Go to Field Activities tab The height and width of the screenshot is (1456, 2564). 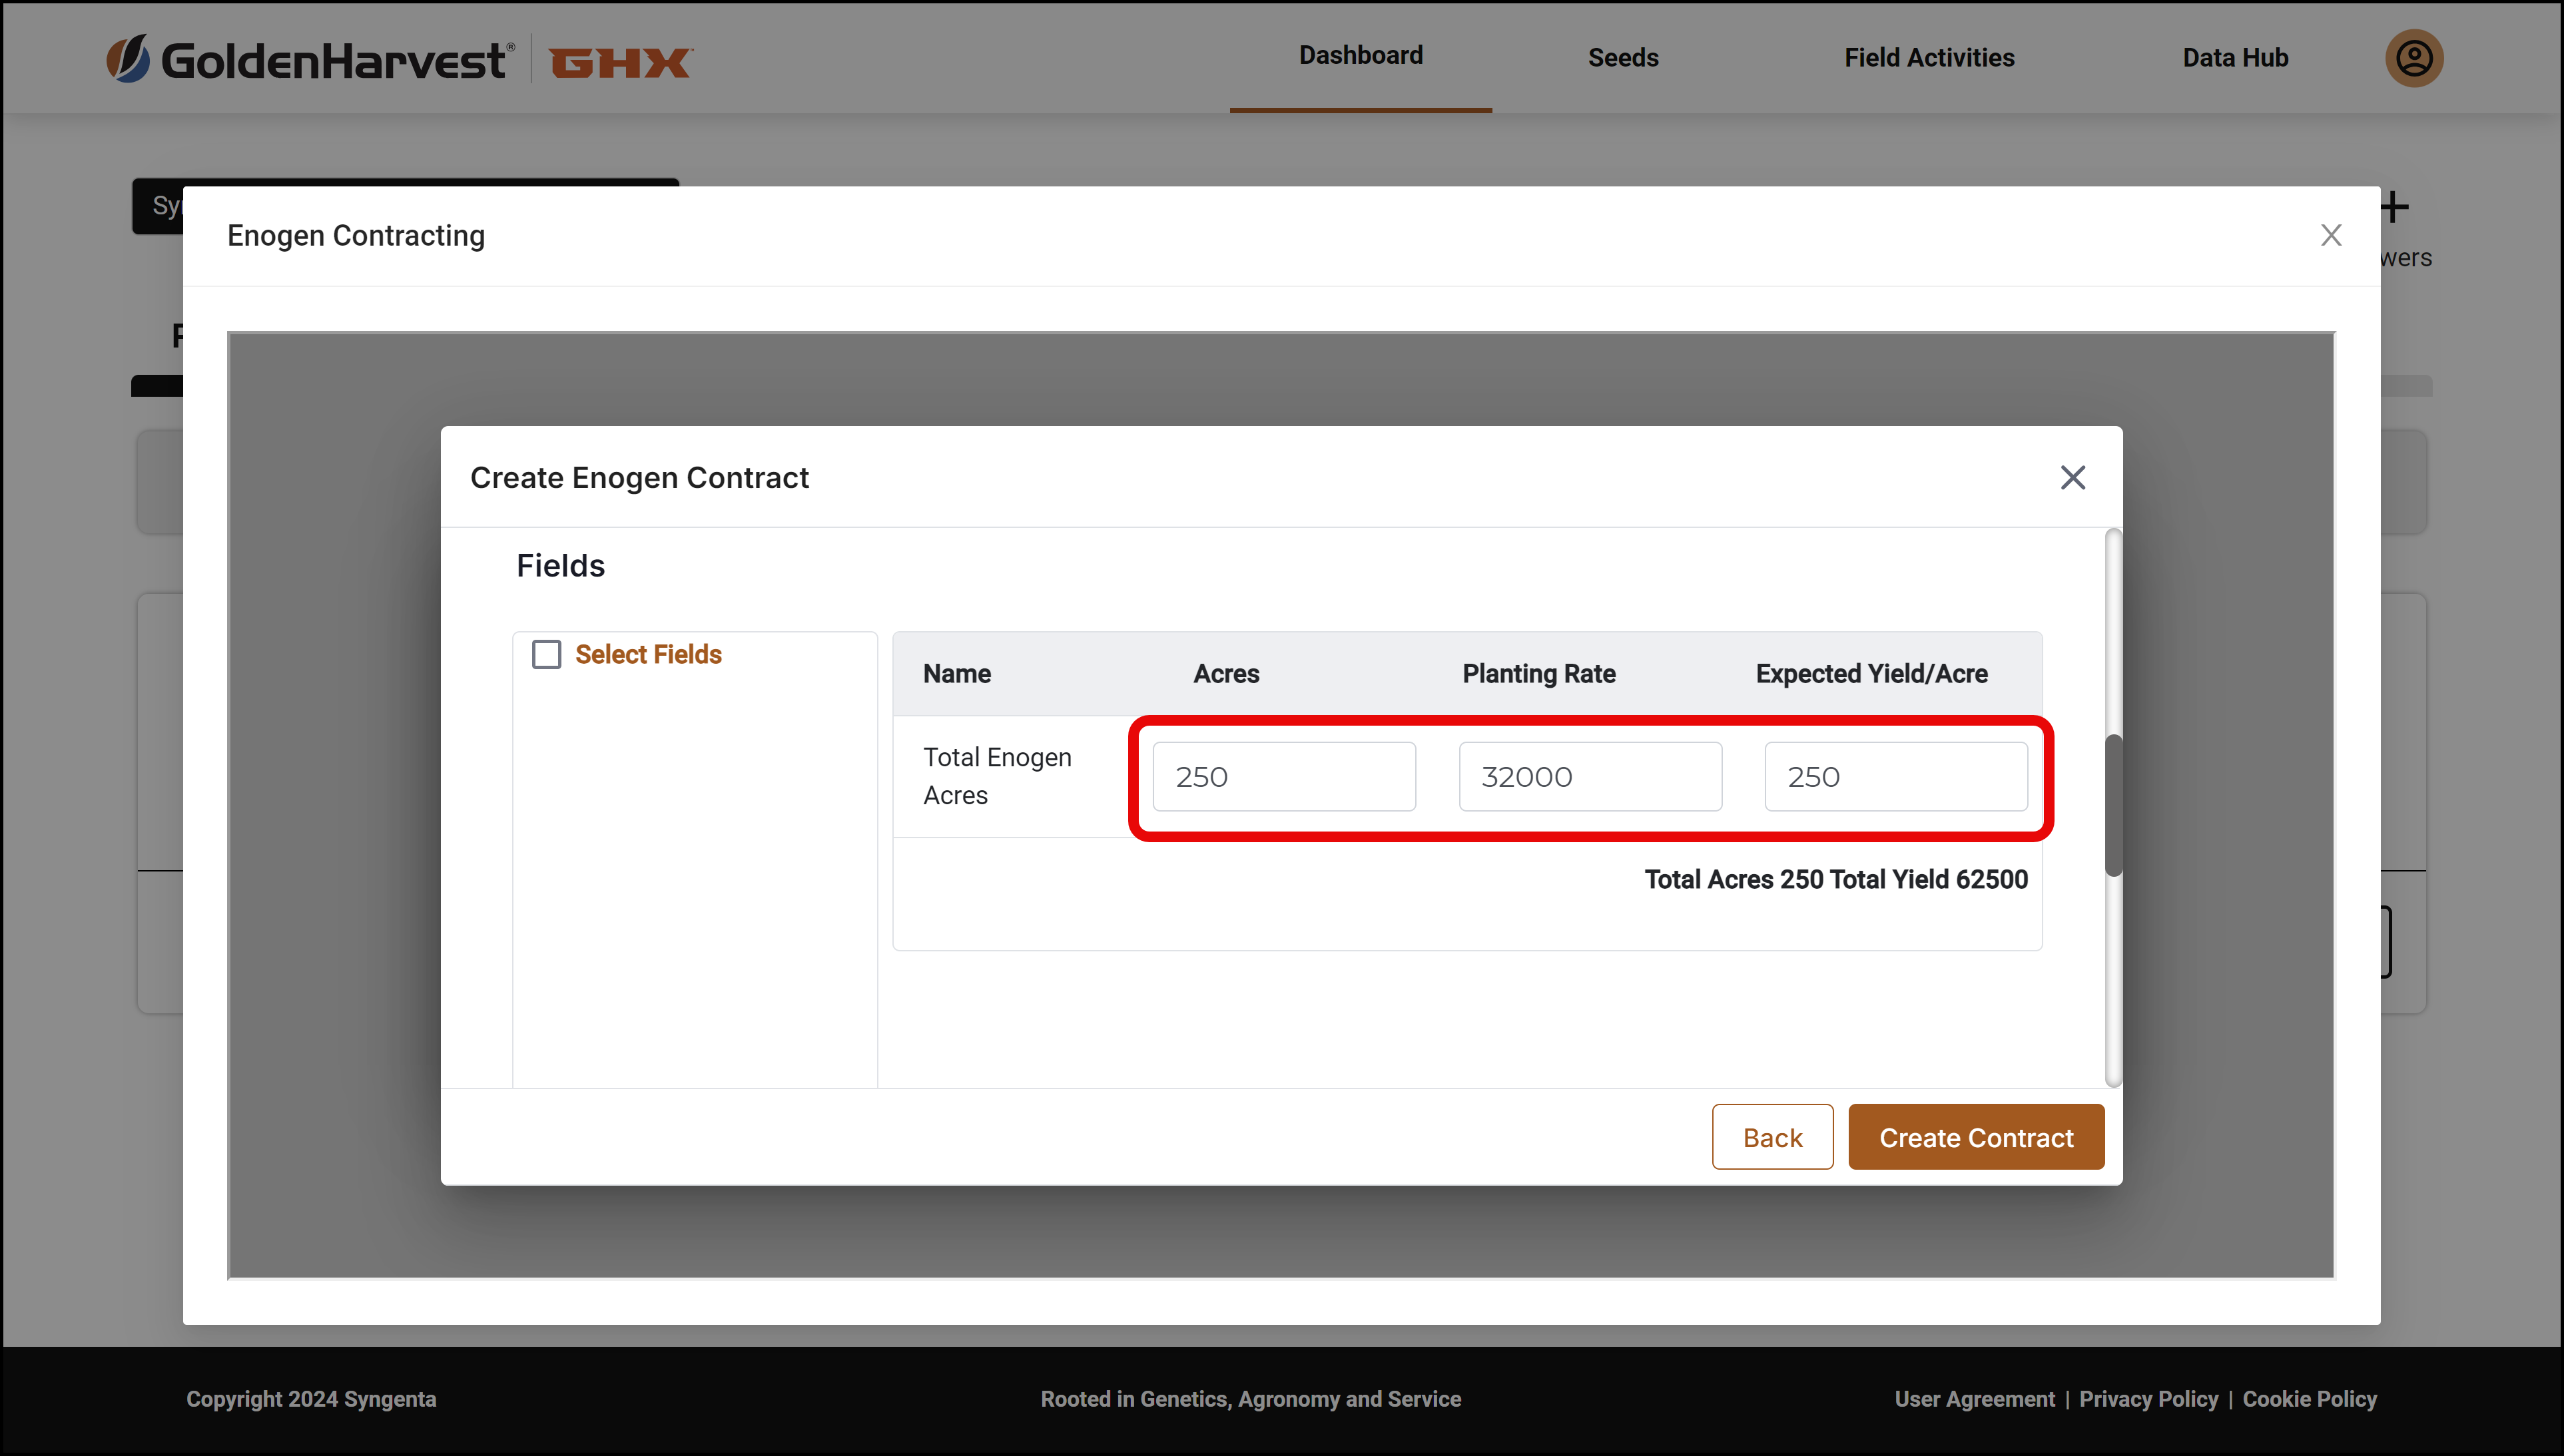click(x=1929, y=58)
